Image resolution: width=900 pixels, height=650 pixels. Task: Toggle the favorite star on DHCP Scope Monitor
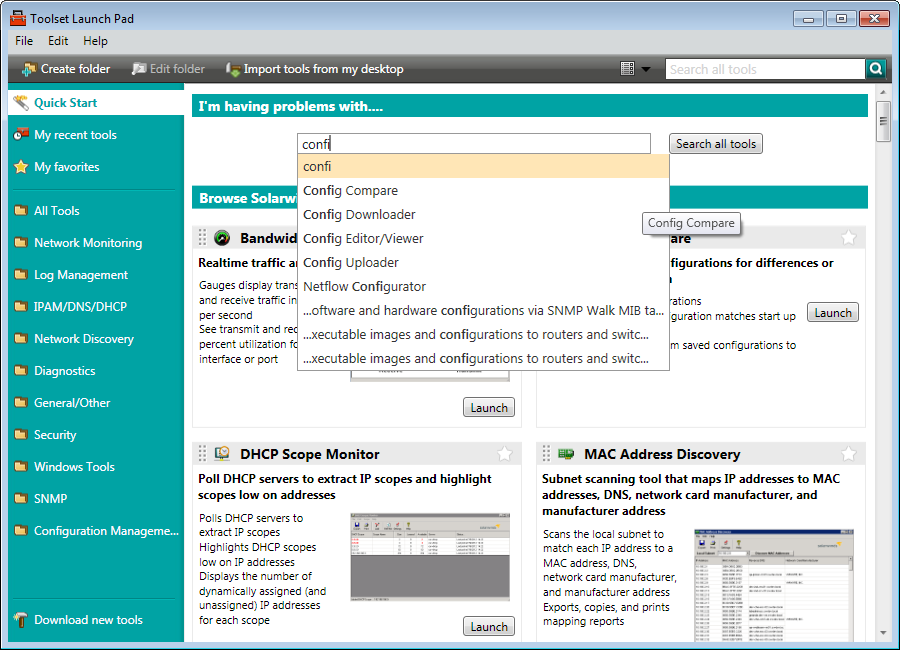click(504, 452)
